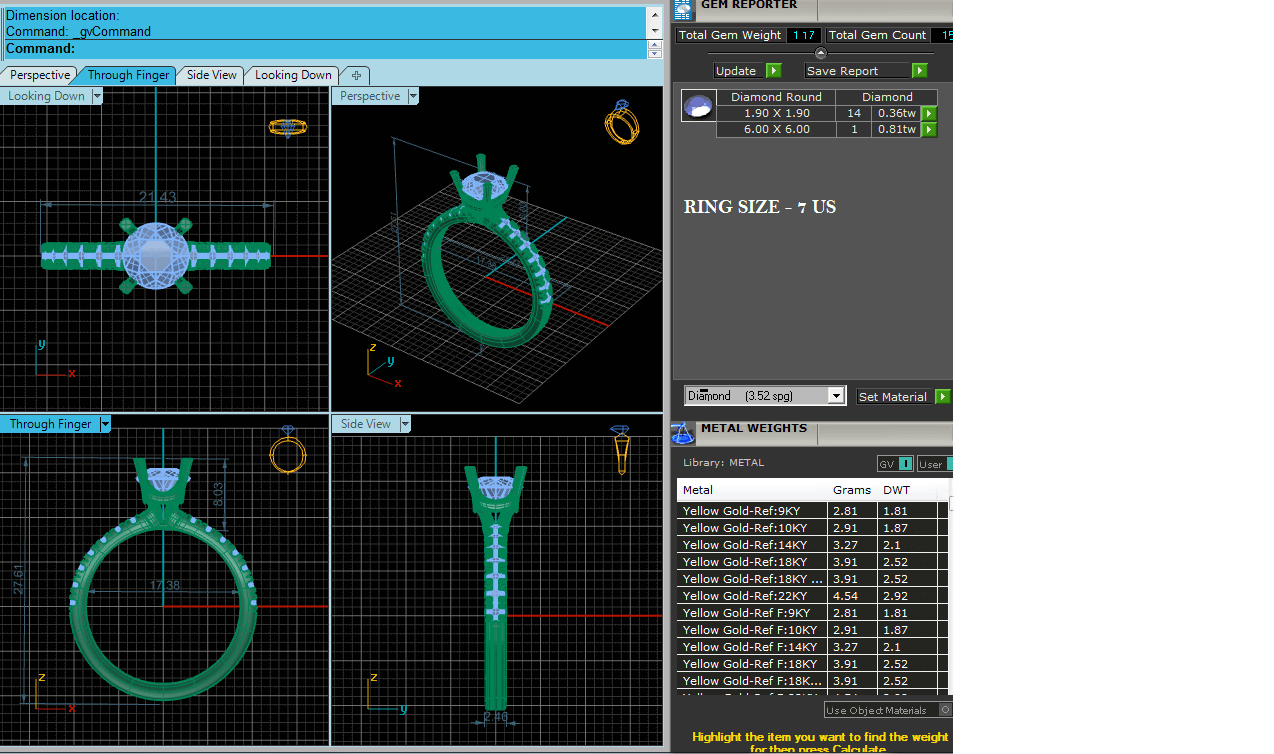The image size is (1274, 754).
Task: Add a new viewport tab with plus icon
Action: point(356,75)
